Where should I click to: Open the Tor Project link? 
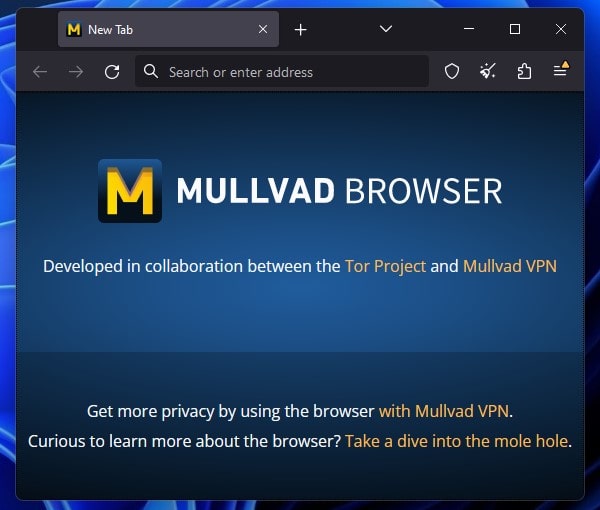pyautogui.click(x=385, y=266)
